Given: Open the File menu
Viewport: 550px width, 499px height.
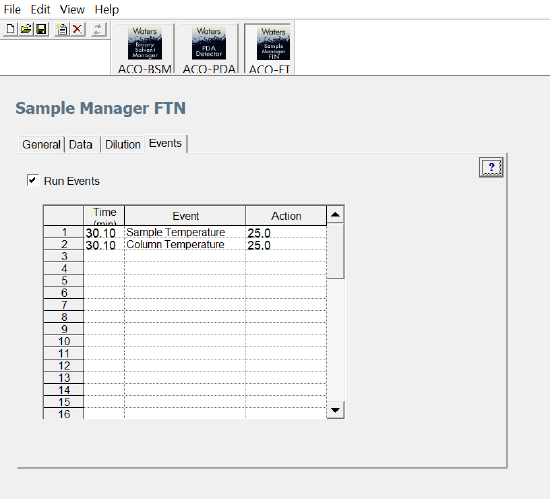Looking at the screenshot, I should (12, 9).
